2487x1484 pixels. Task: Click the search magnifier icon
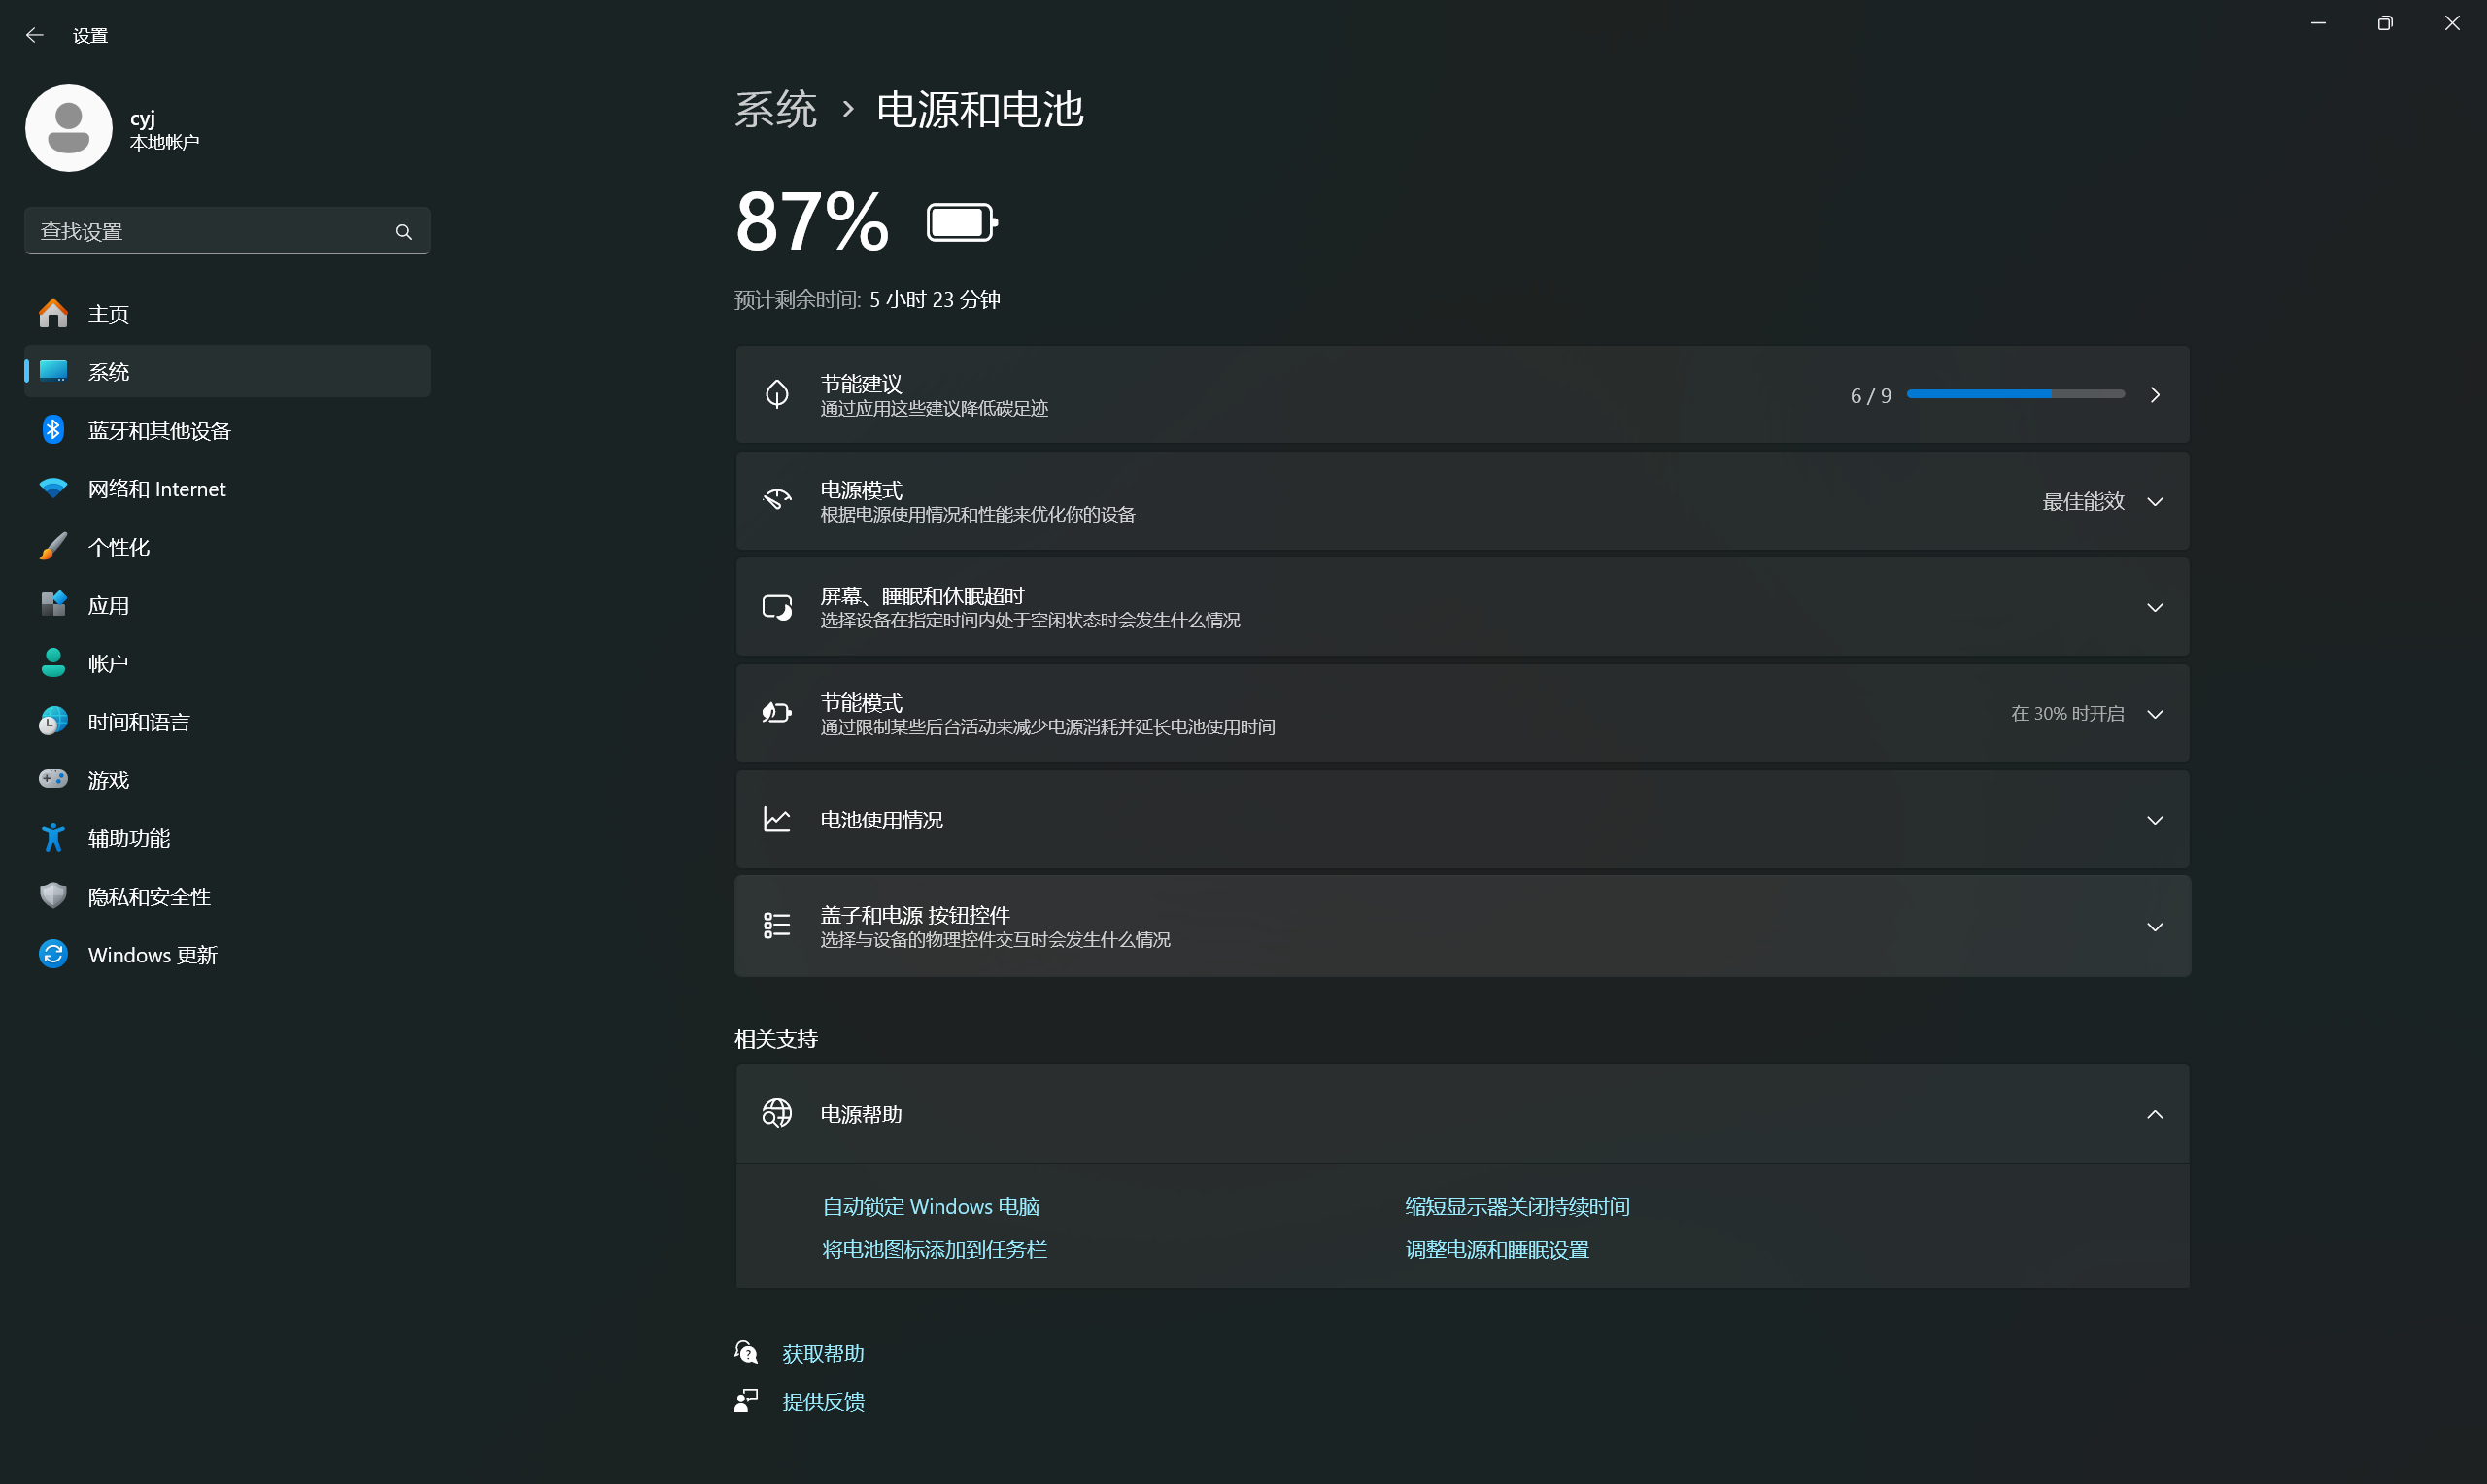coord(404,231)
